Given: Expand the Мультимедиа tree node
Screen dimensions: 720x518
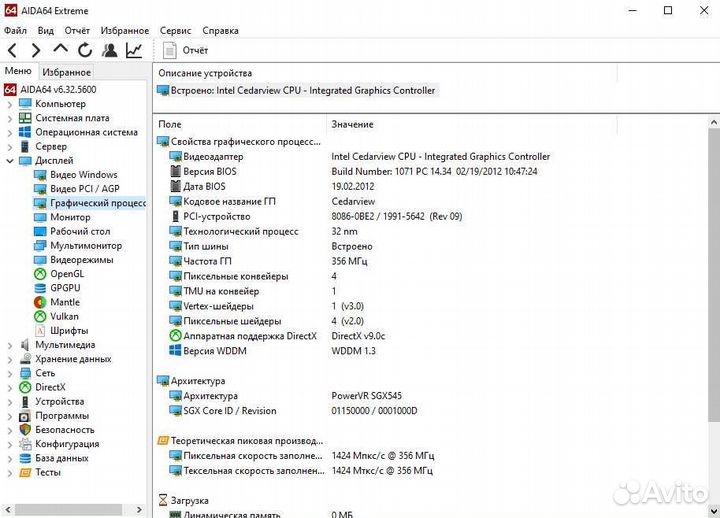Looking at the screenshot, I should tap(11, 345).
